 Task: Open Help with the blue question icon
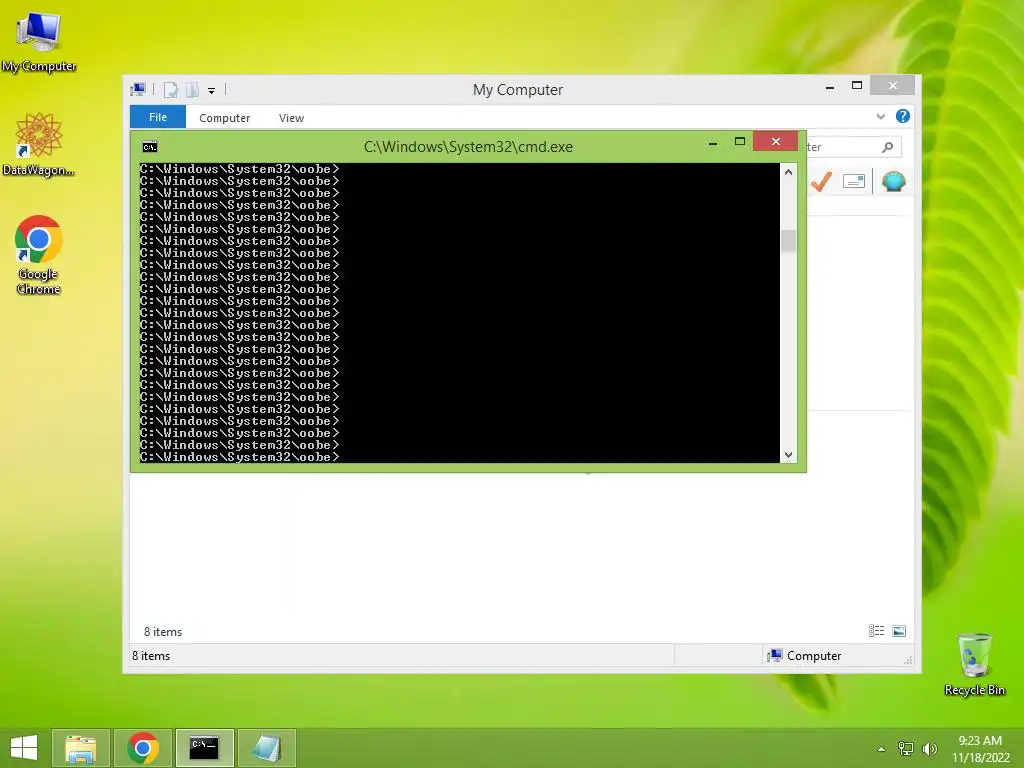[x=903, y=116]
